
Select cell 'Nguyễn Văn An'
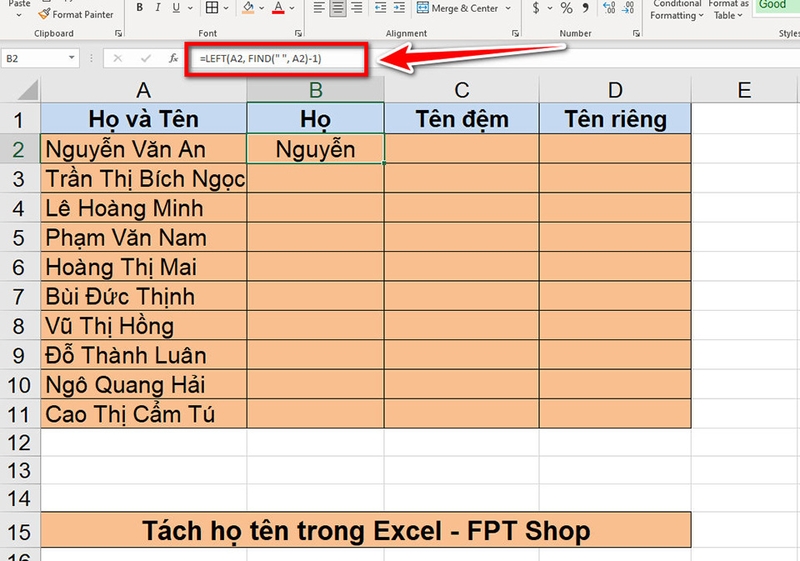(x=144, y=149)
